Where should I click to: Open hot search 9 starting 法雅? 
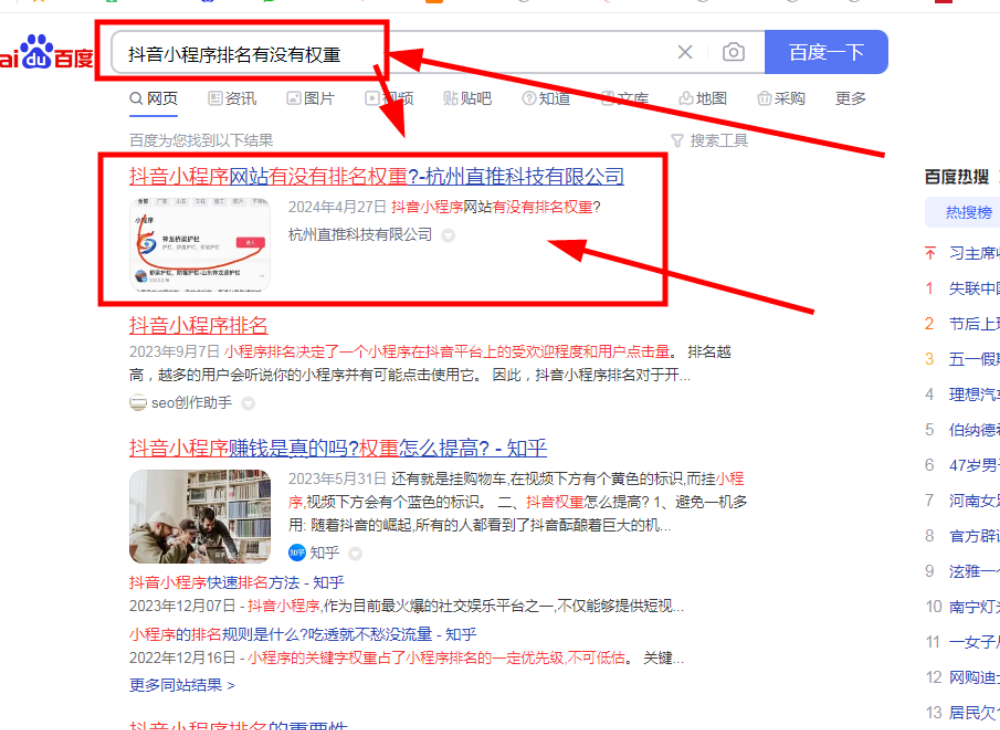click(974, 571)
